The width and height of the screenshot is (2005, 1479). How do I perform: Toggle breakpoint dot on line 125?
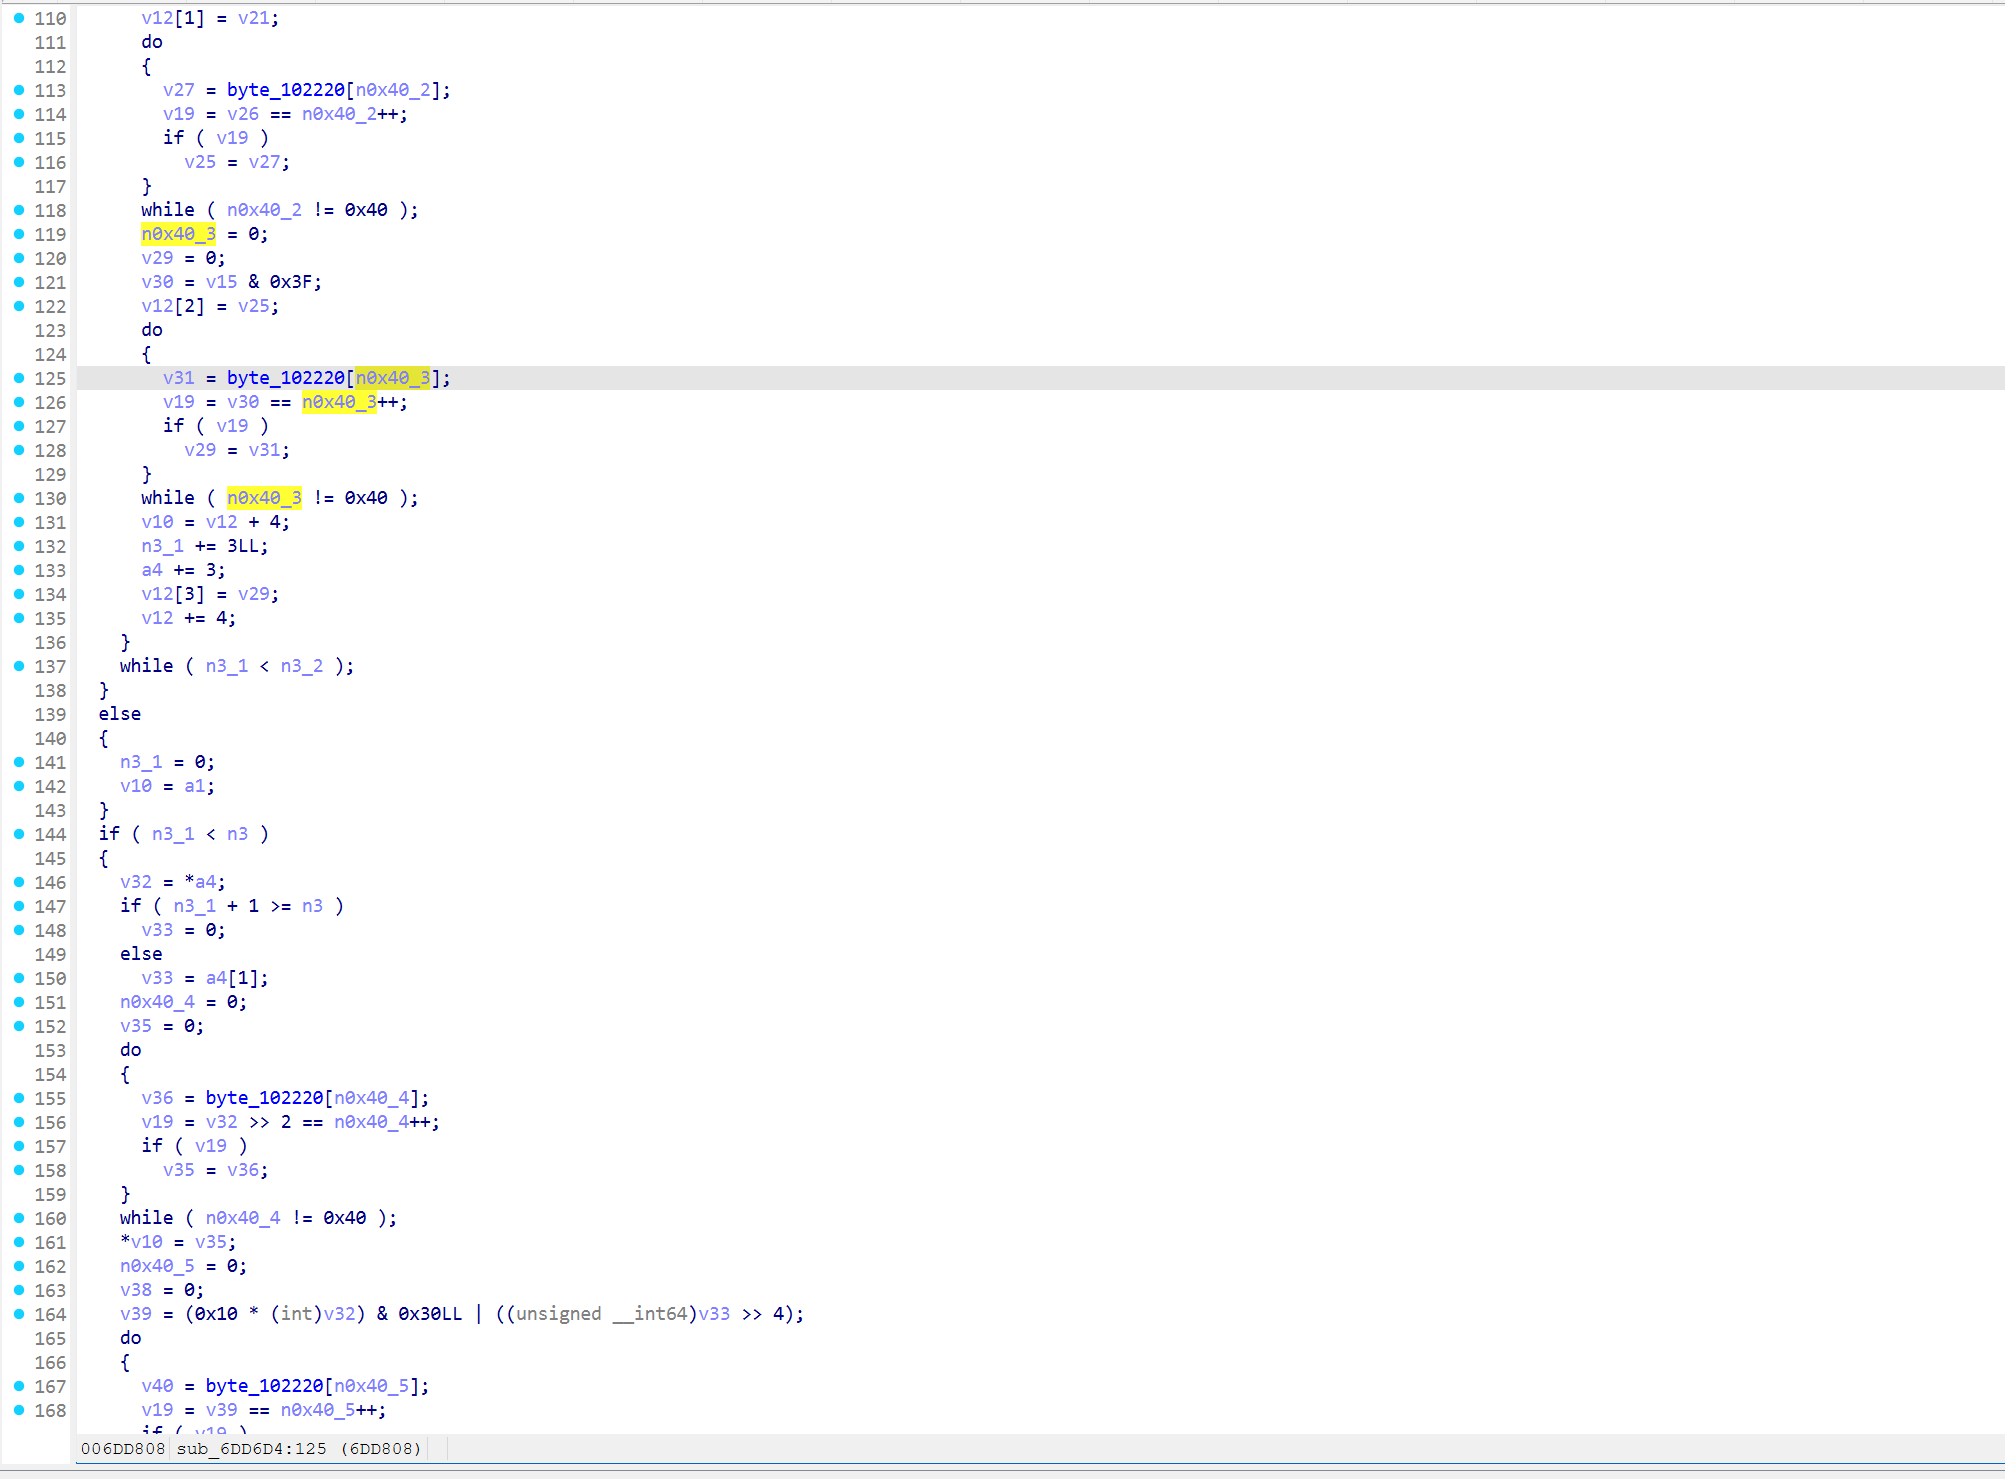click(x=18, y=378)
